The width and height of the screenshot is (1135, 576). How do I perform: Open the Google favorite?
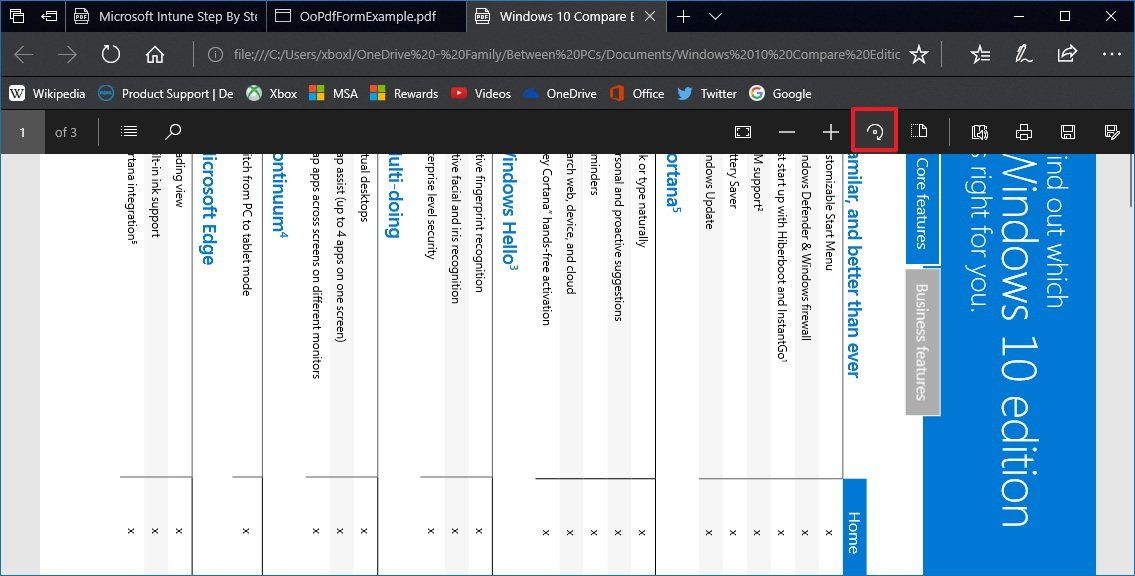(x=780, y=93)
